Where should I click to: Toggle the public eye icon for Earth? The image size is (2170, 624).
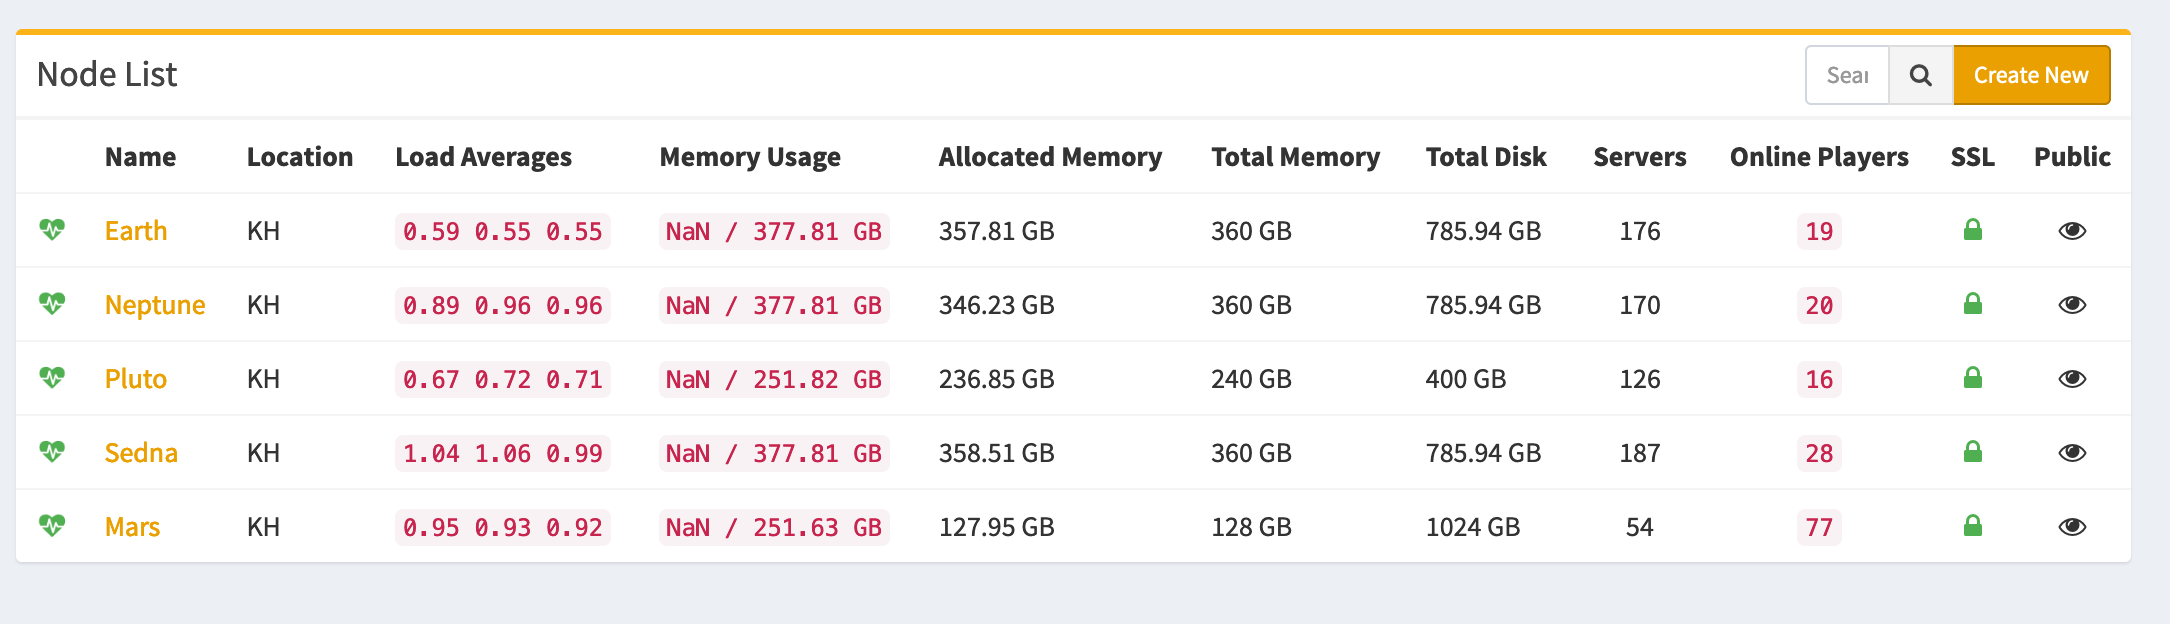2072,231
